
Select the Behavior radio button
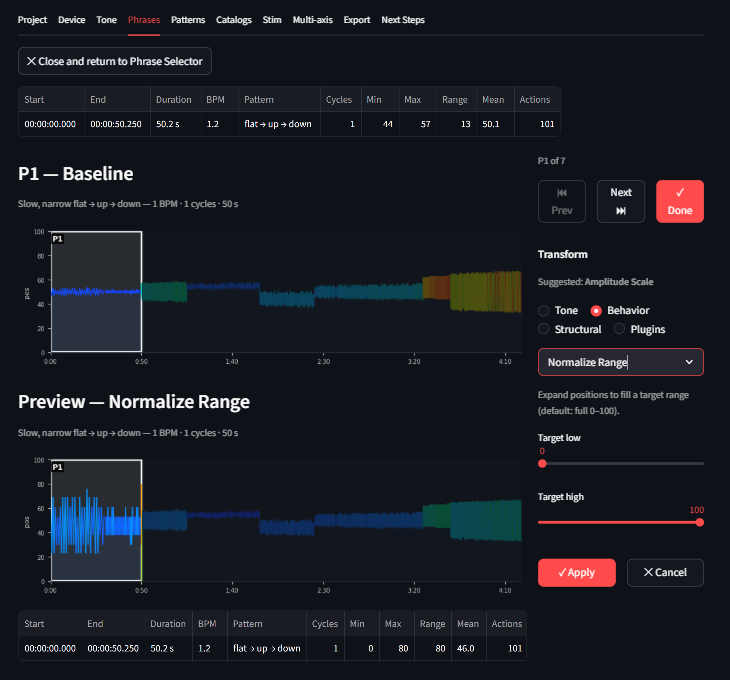pyautogui.click(x=597, y=311)
